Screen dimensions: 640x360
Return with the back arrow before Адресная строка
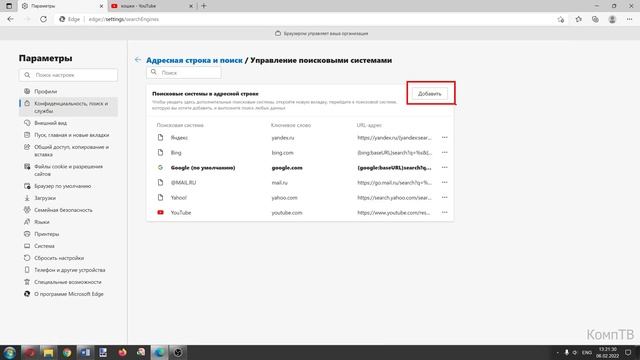[x=138, y=60]
